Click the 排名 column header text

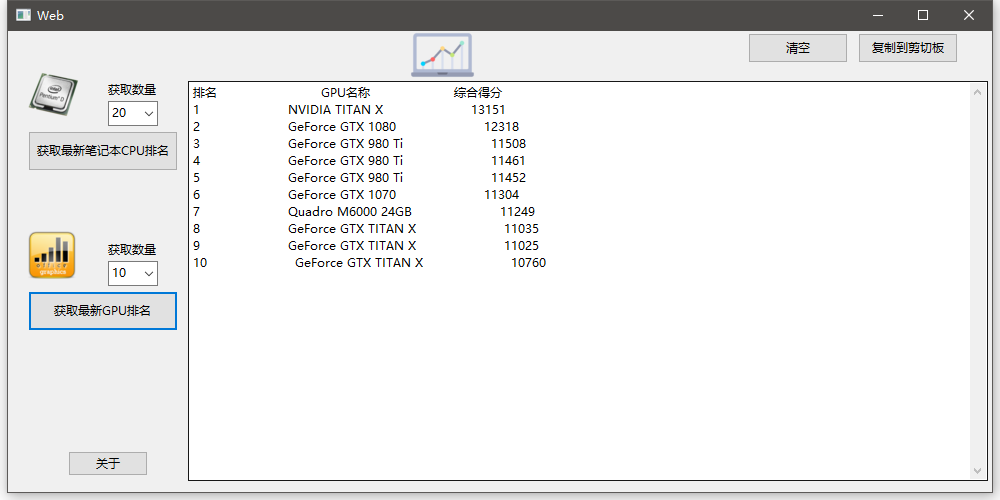(205, 93)
